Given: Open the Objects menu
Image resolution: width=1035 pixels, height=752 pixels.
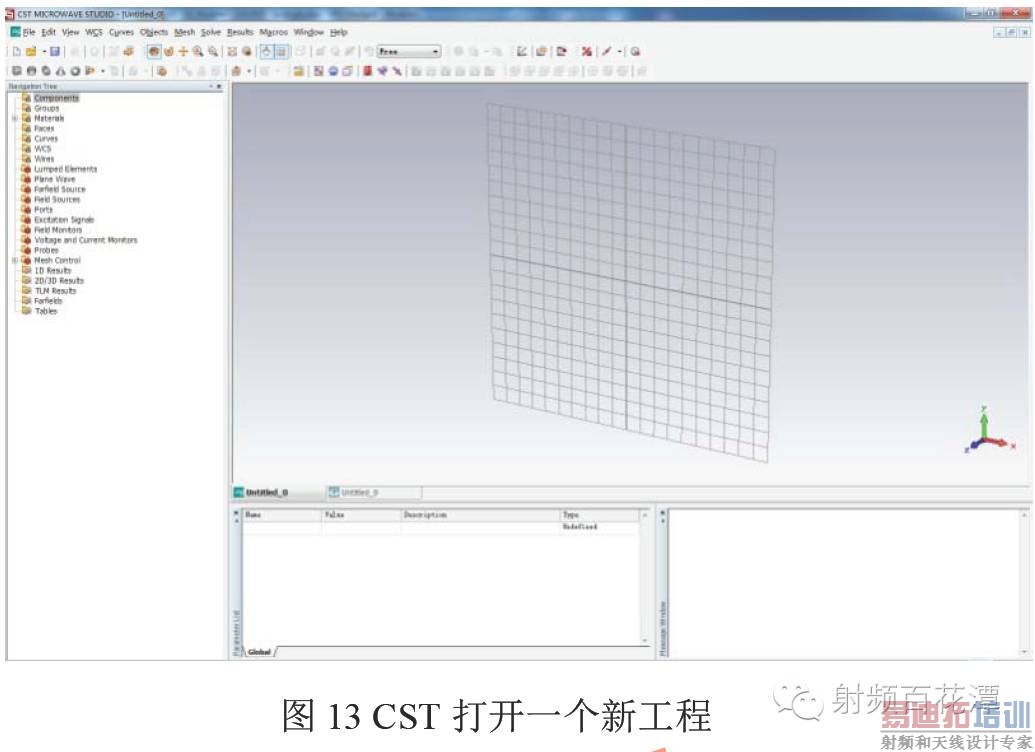Looking at the screenshot, I should [154, 32].
